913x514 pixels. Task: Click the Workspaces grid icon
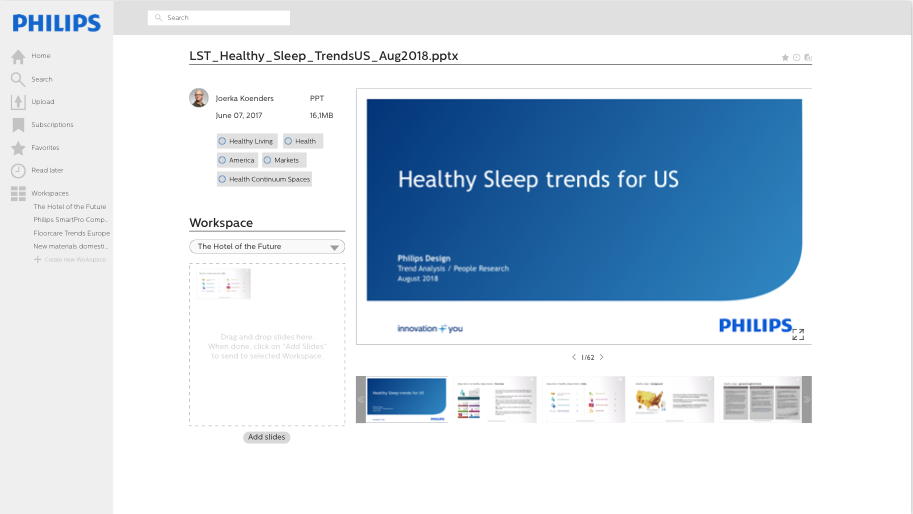point(18,193)
